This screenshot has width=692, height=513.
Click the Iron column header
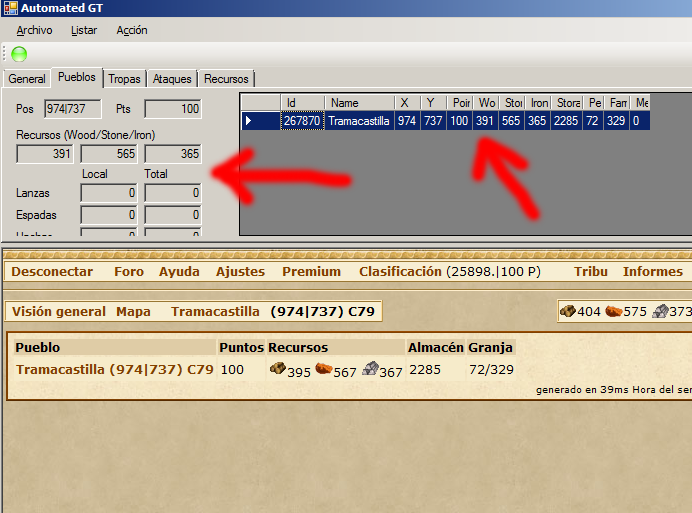click(x=538, y=102)
